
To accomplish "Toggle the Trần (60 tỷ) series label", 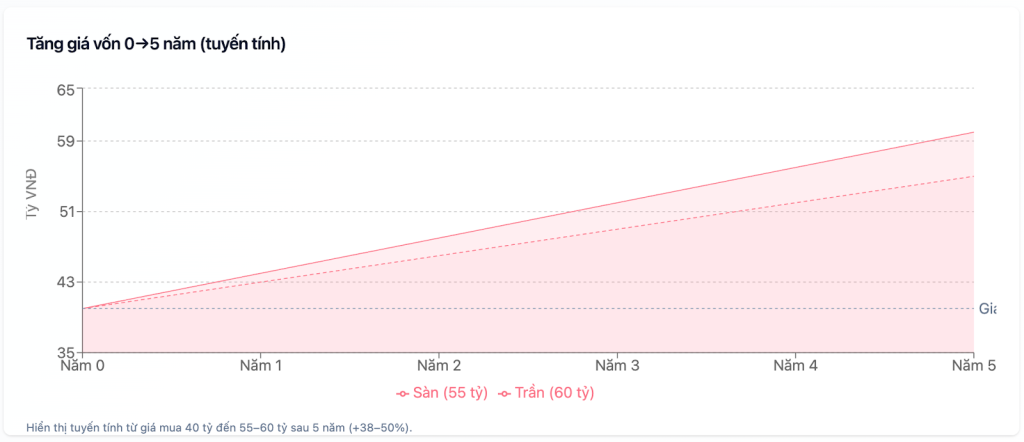I will [554, 393].
